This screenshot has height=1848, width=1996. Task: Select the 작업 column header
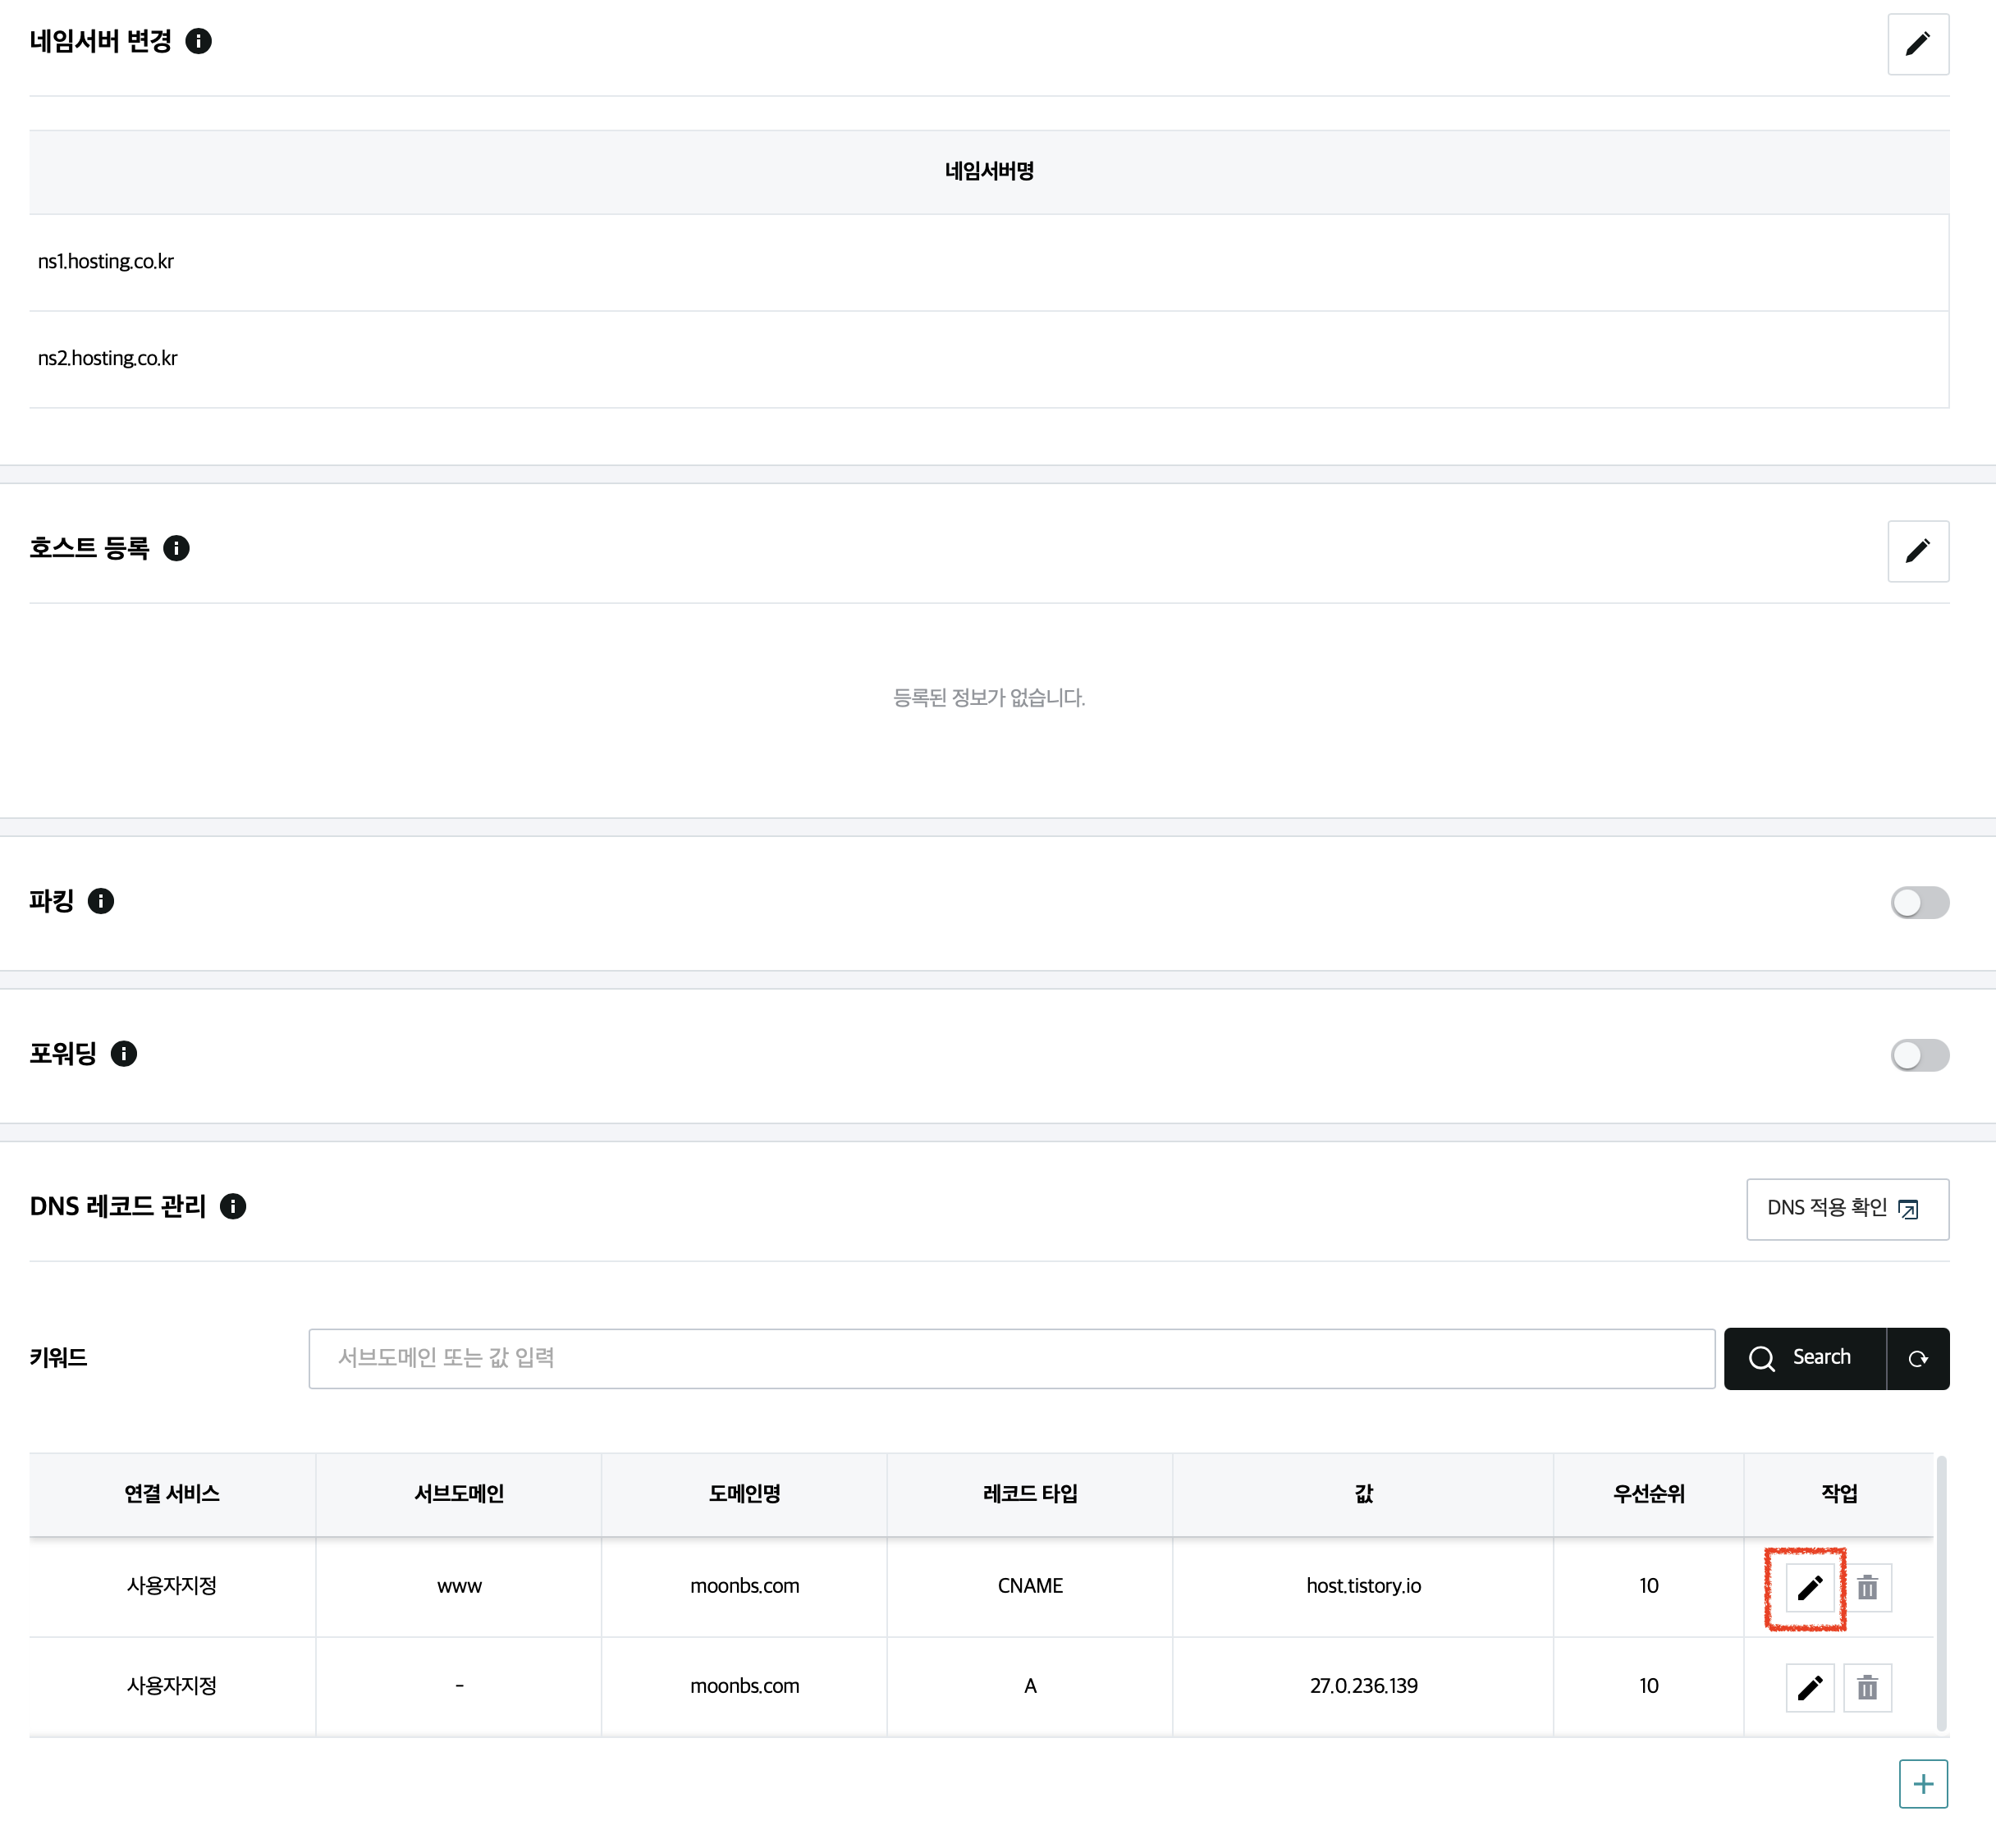[1839, 1494]
